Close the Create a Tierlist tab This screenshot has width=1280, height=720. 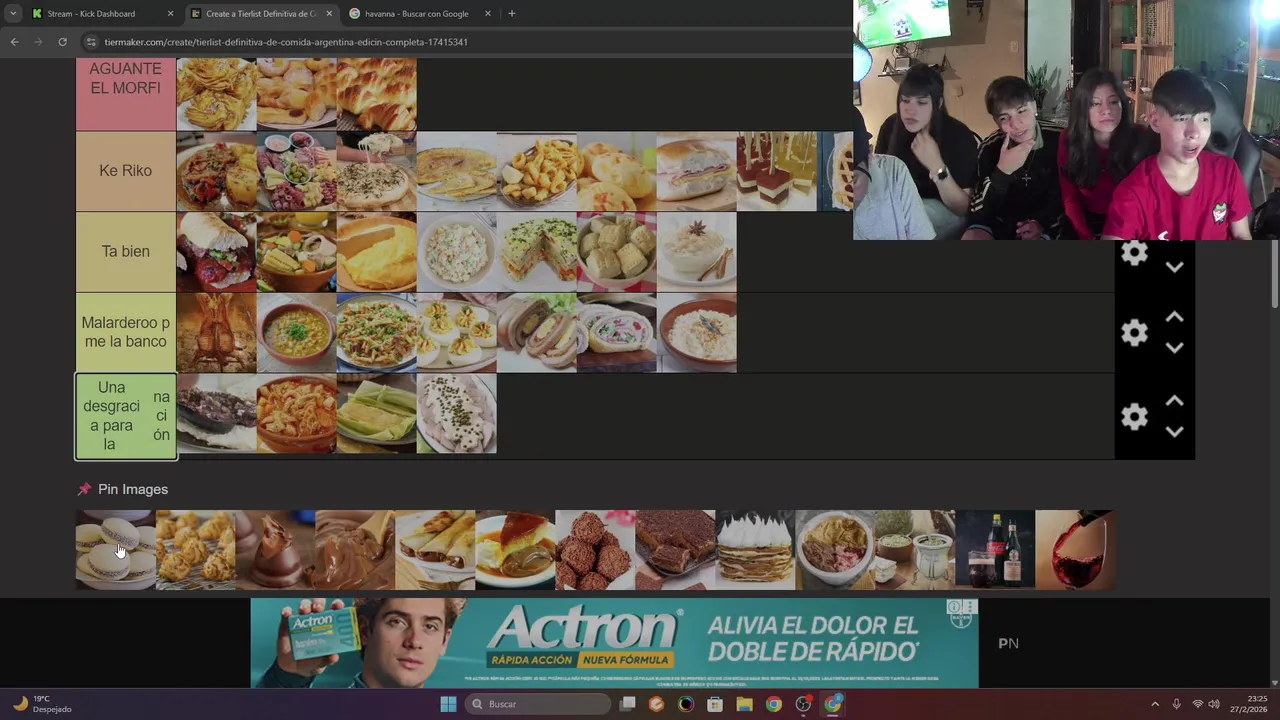[329, 14]
